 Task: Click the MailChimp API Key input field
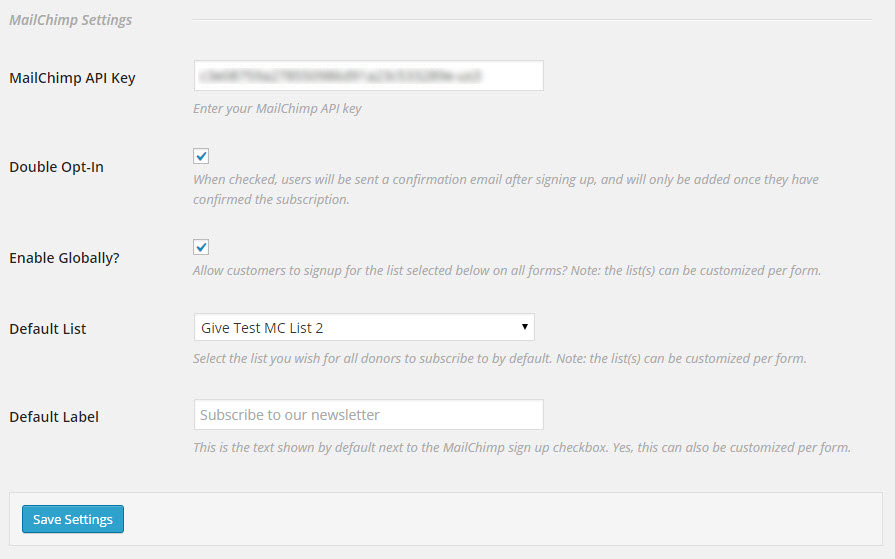click(x=369, y=76)
